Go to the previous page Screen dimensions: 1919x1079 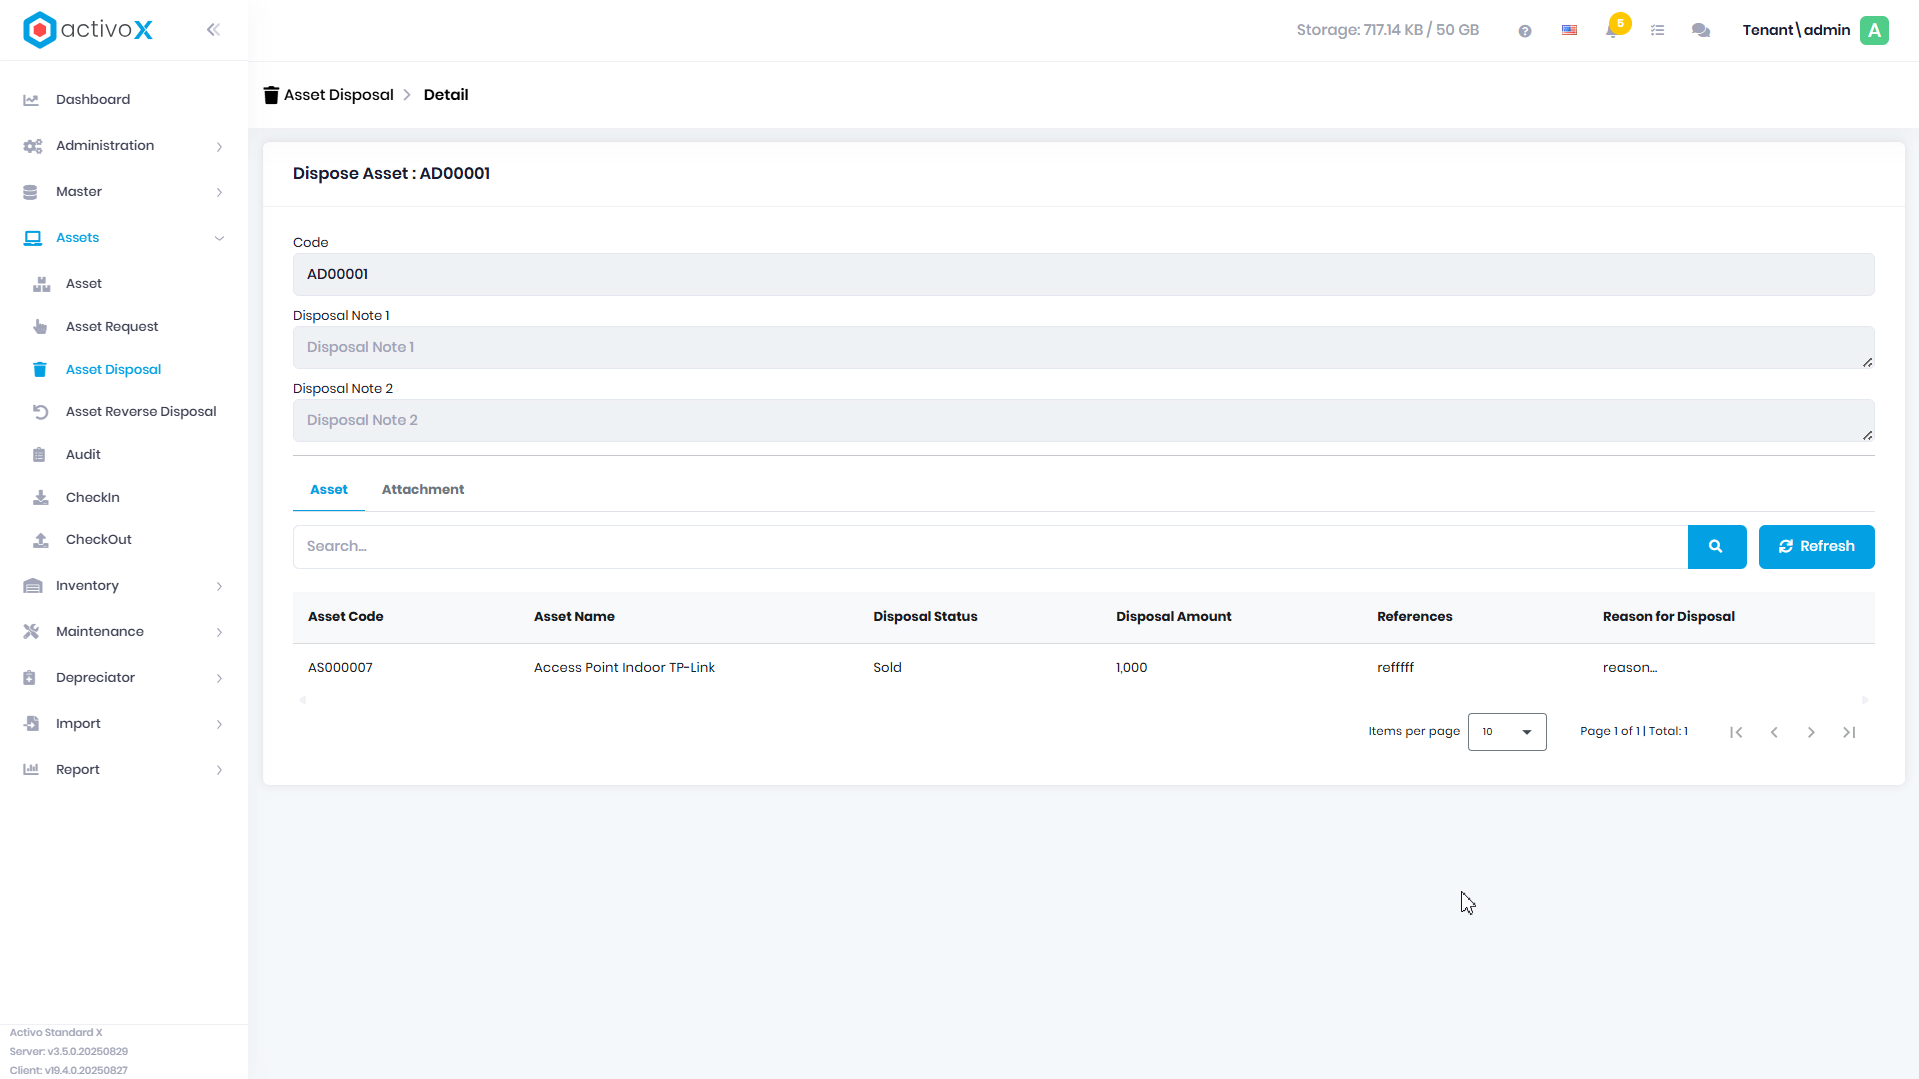(x=1774, y=732)
